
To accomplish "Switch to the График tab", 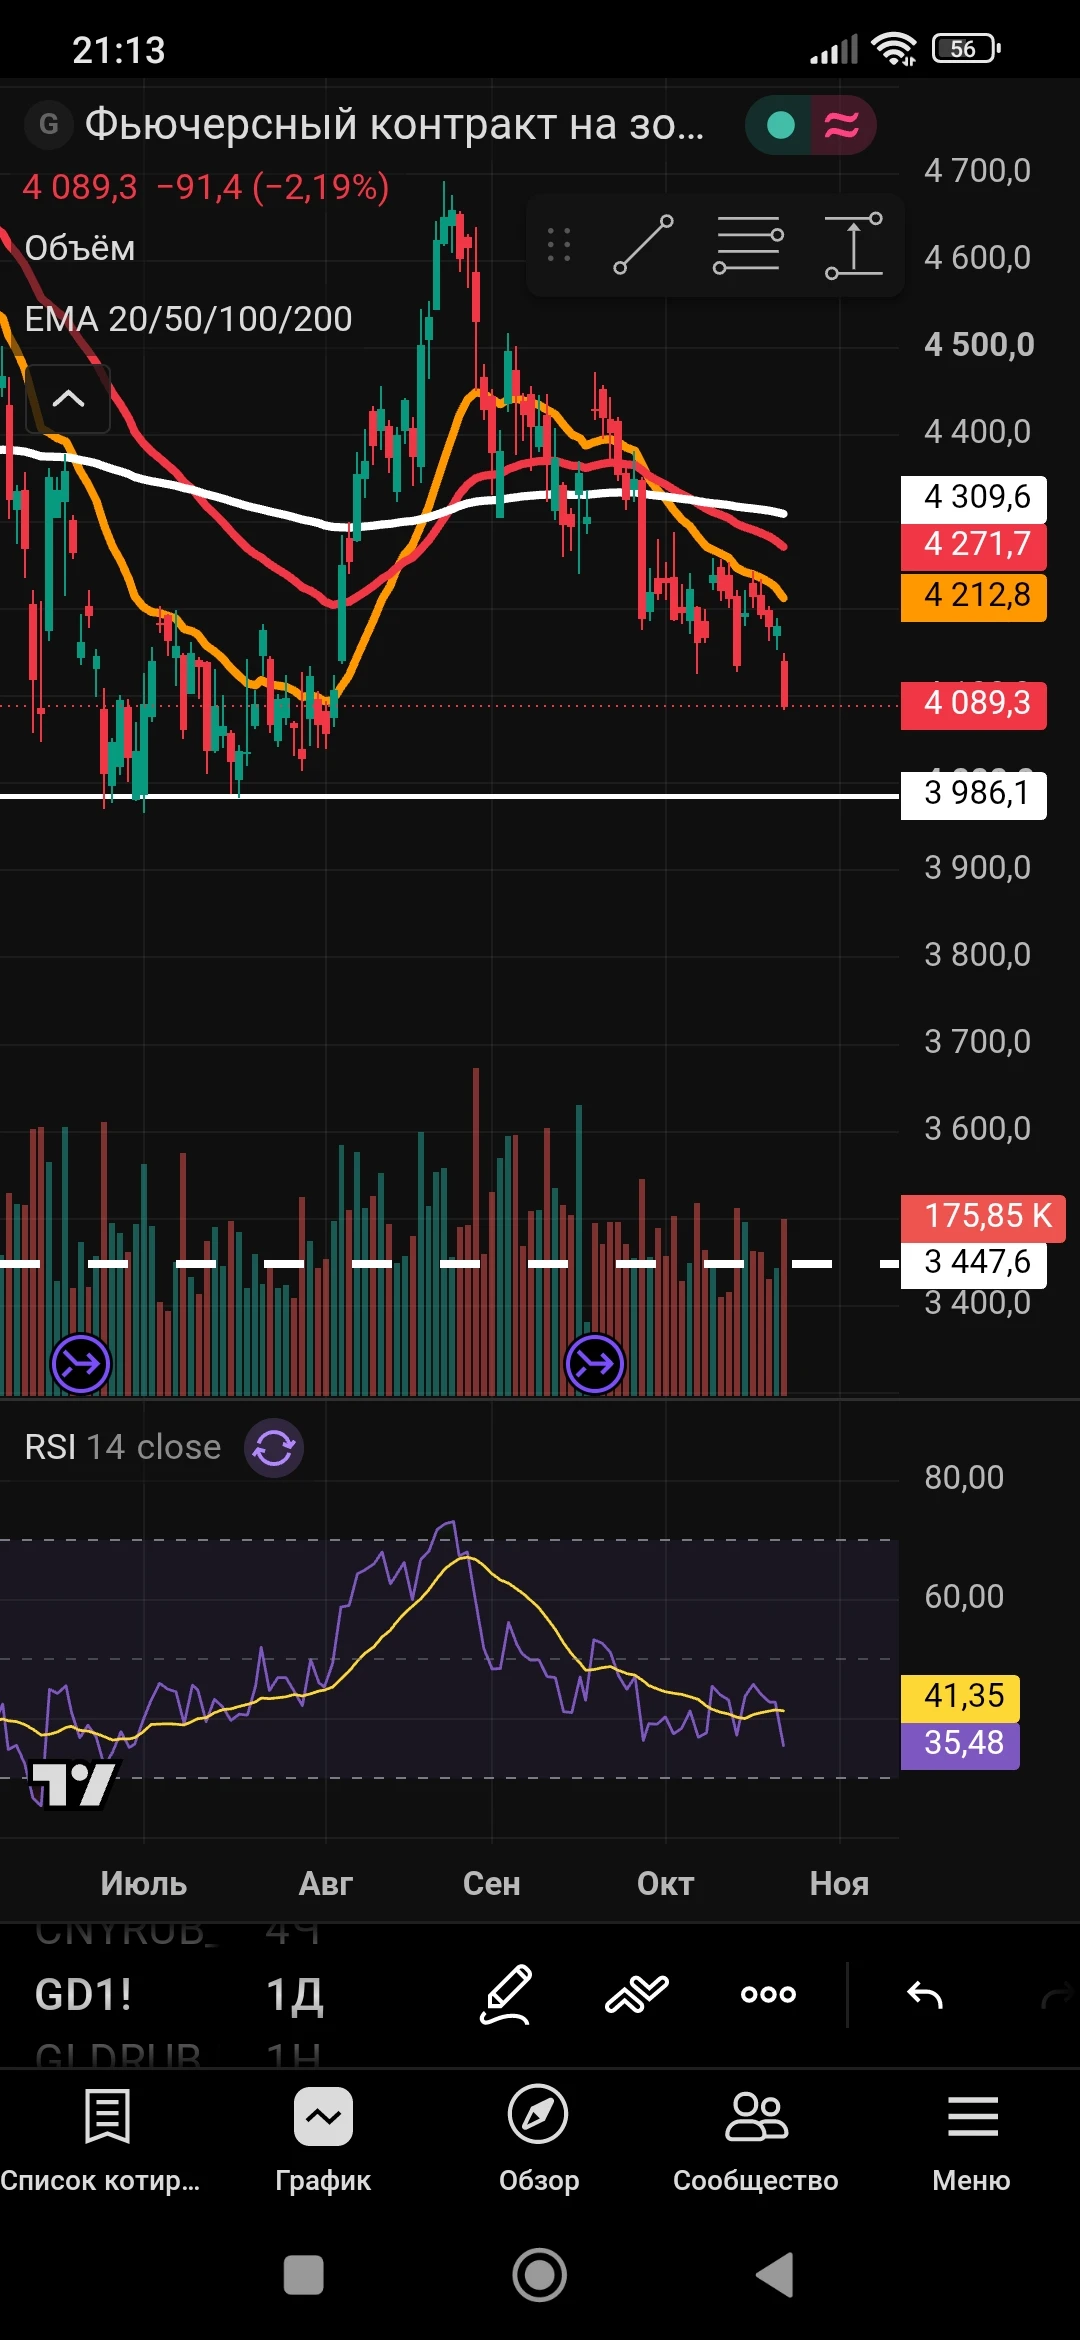I will [x=323, y=2140].
